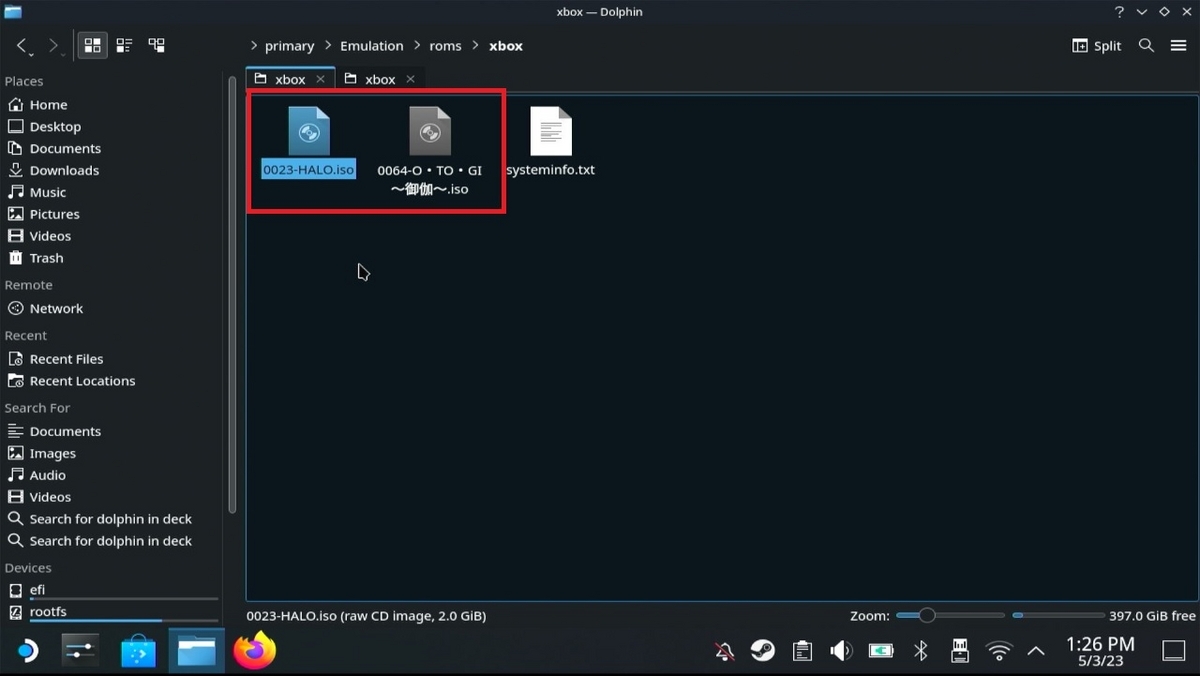Go forward with the forward arrow
The height and width of the screenshot is (676, 1200).
[53, 46]
